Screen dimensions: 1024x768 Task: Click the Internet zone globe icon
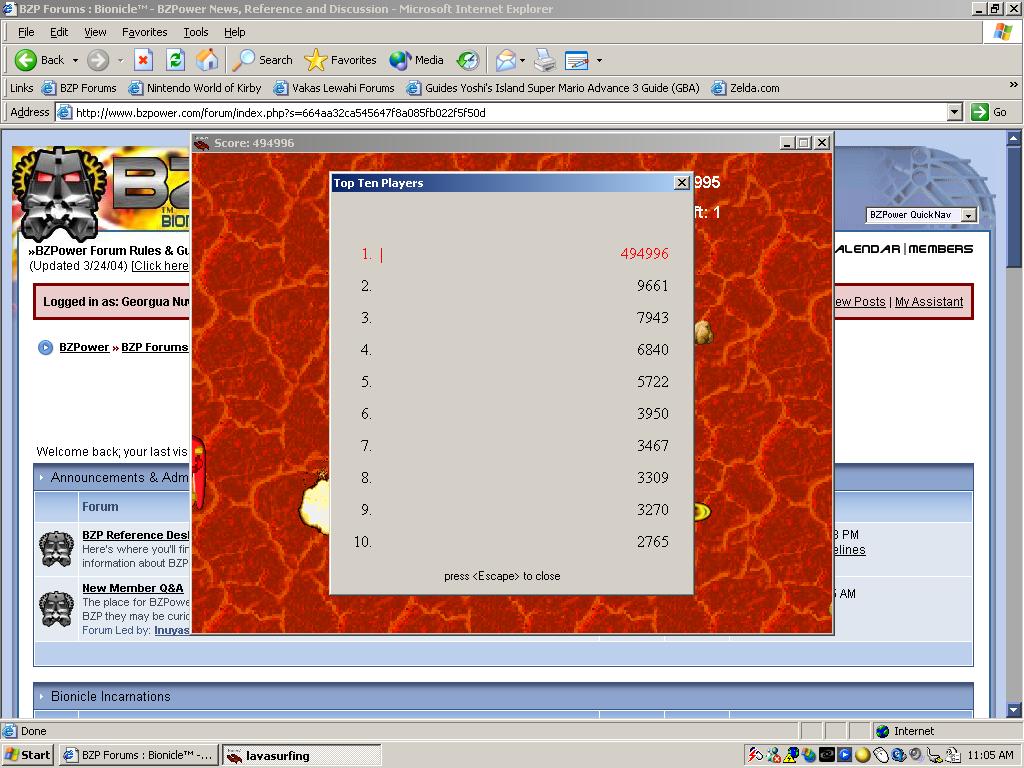tap(882, 731)
